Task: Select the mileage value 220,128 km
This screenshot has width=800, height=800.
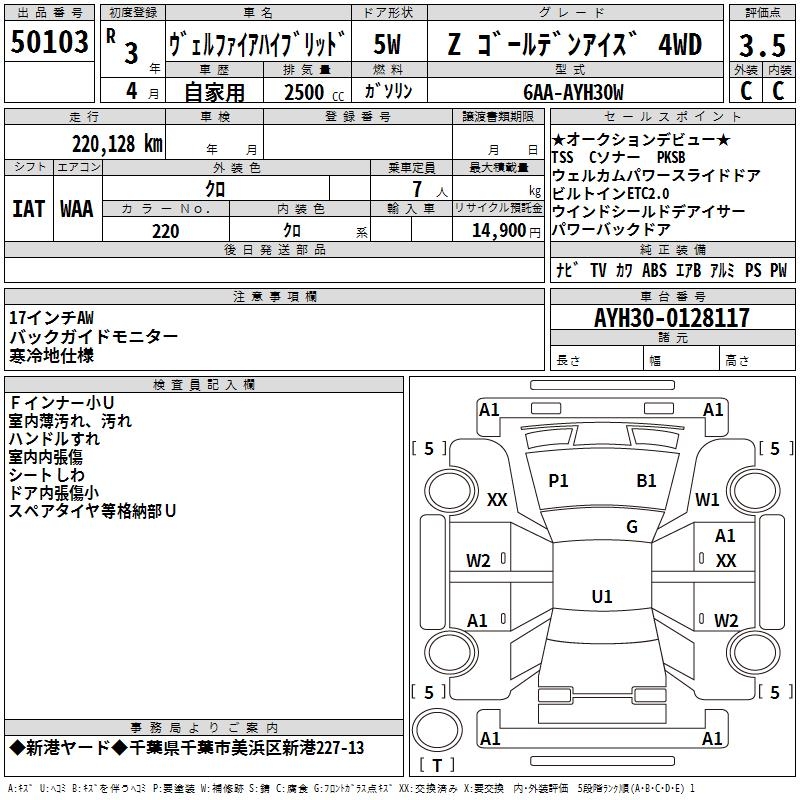Action: (x=117, y=143)
